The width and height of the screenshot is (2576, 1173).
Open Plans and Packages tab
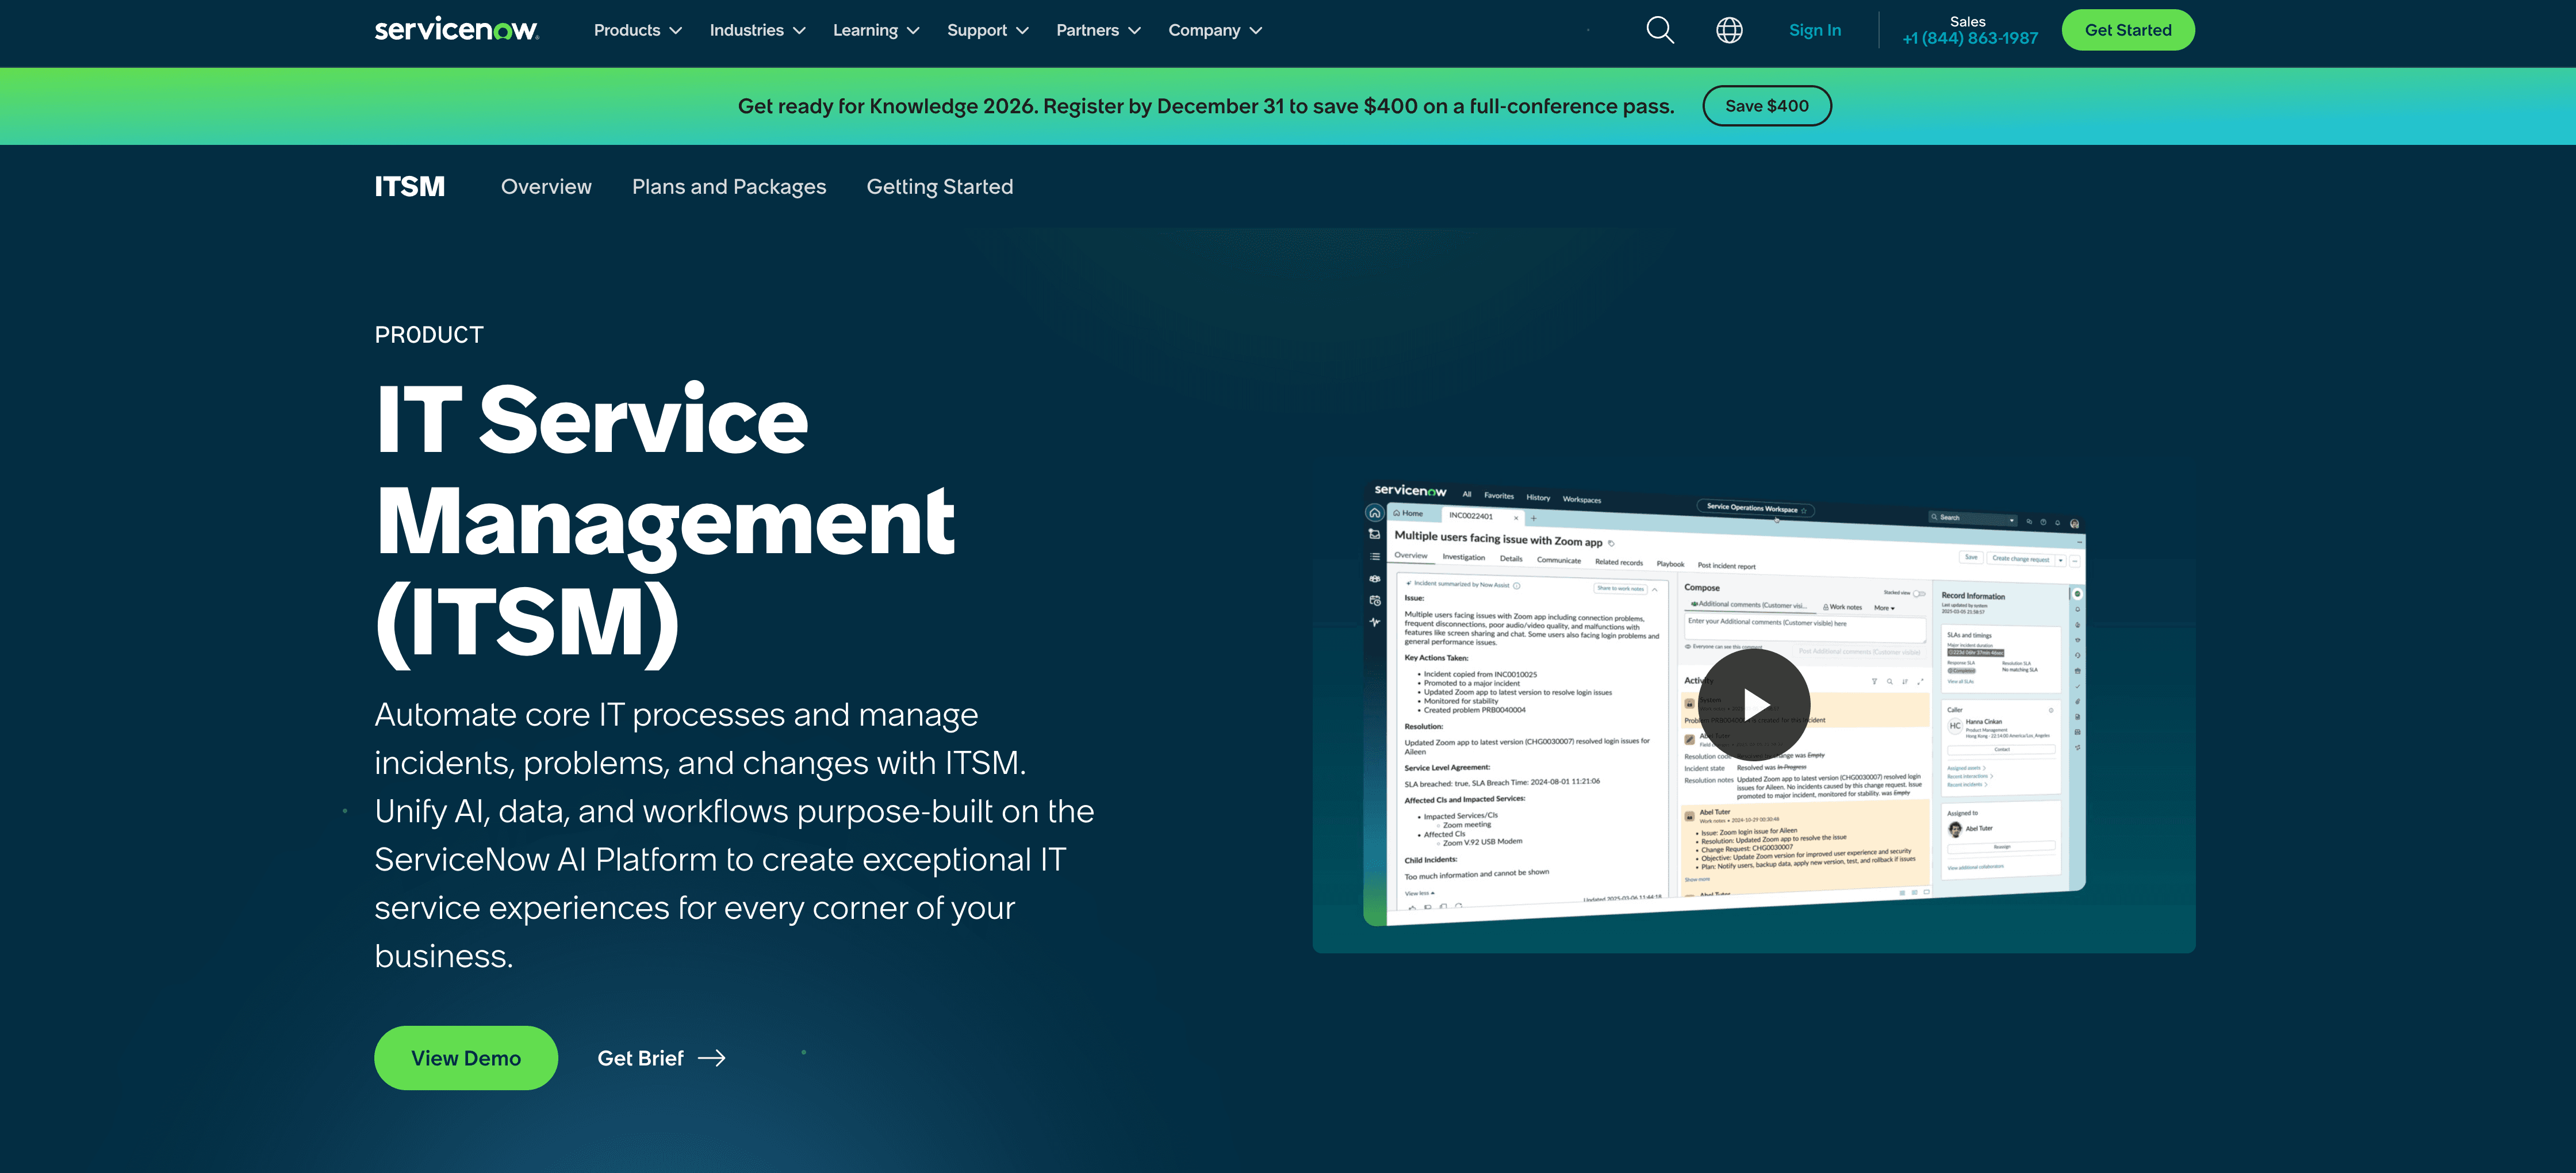click(729, 187)
